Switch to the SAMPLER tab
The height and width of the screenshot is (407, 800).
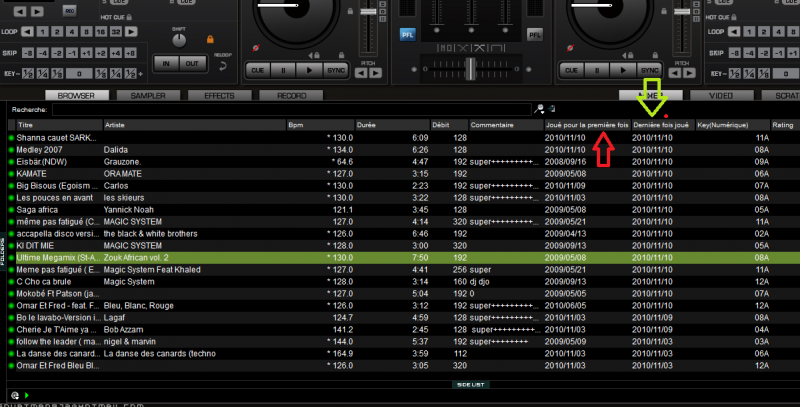click(x=148, y=95)
